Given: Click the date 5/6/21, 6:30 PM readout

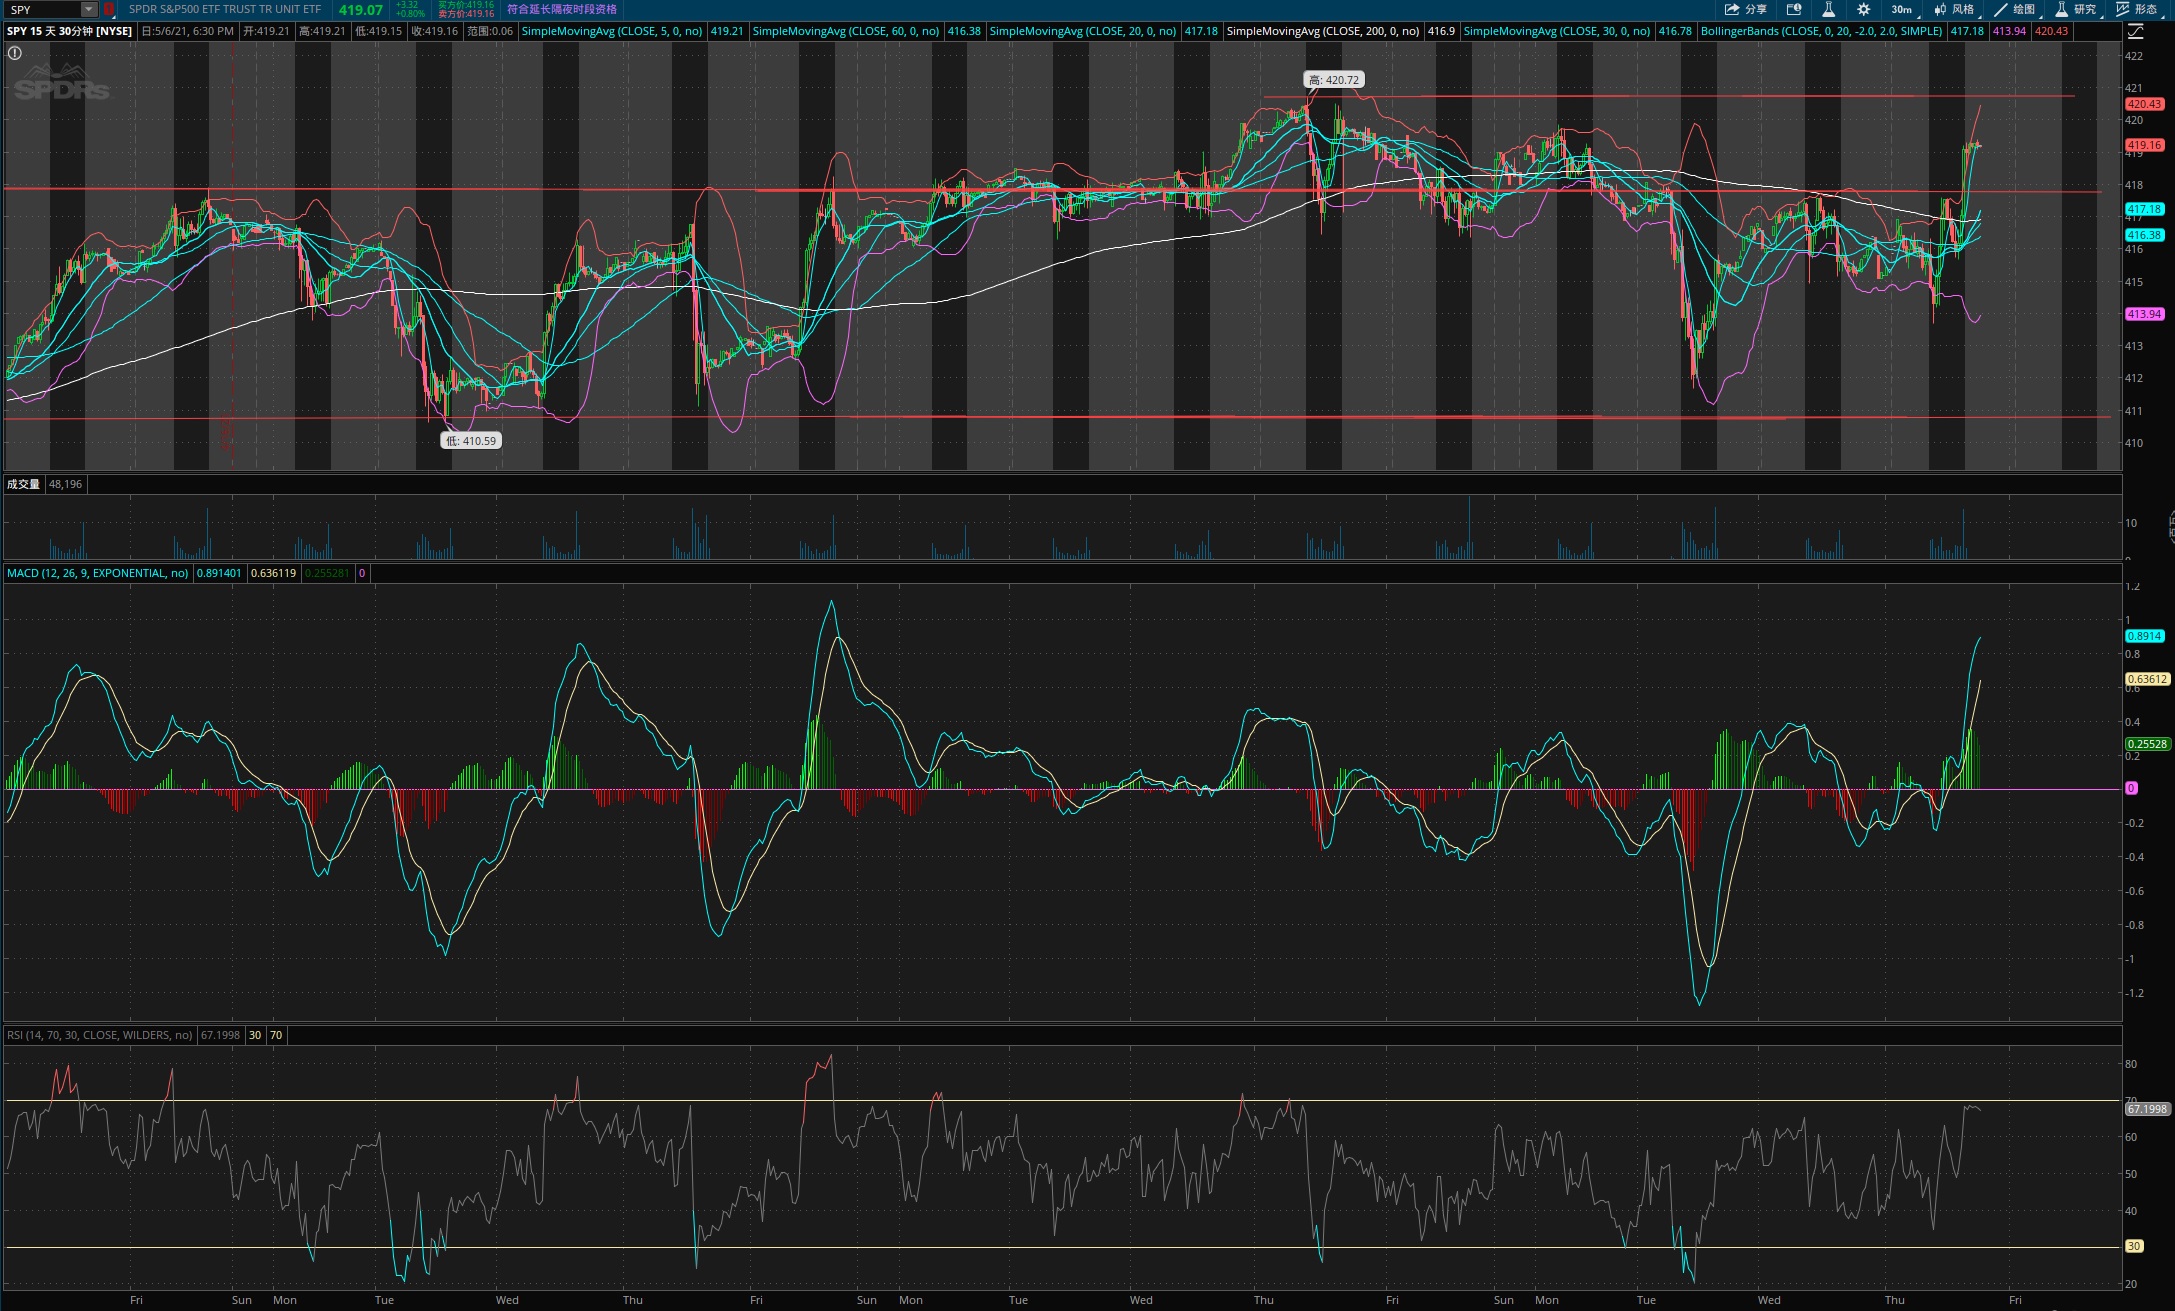Looking at the screenshot, I should [188, 31].
